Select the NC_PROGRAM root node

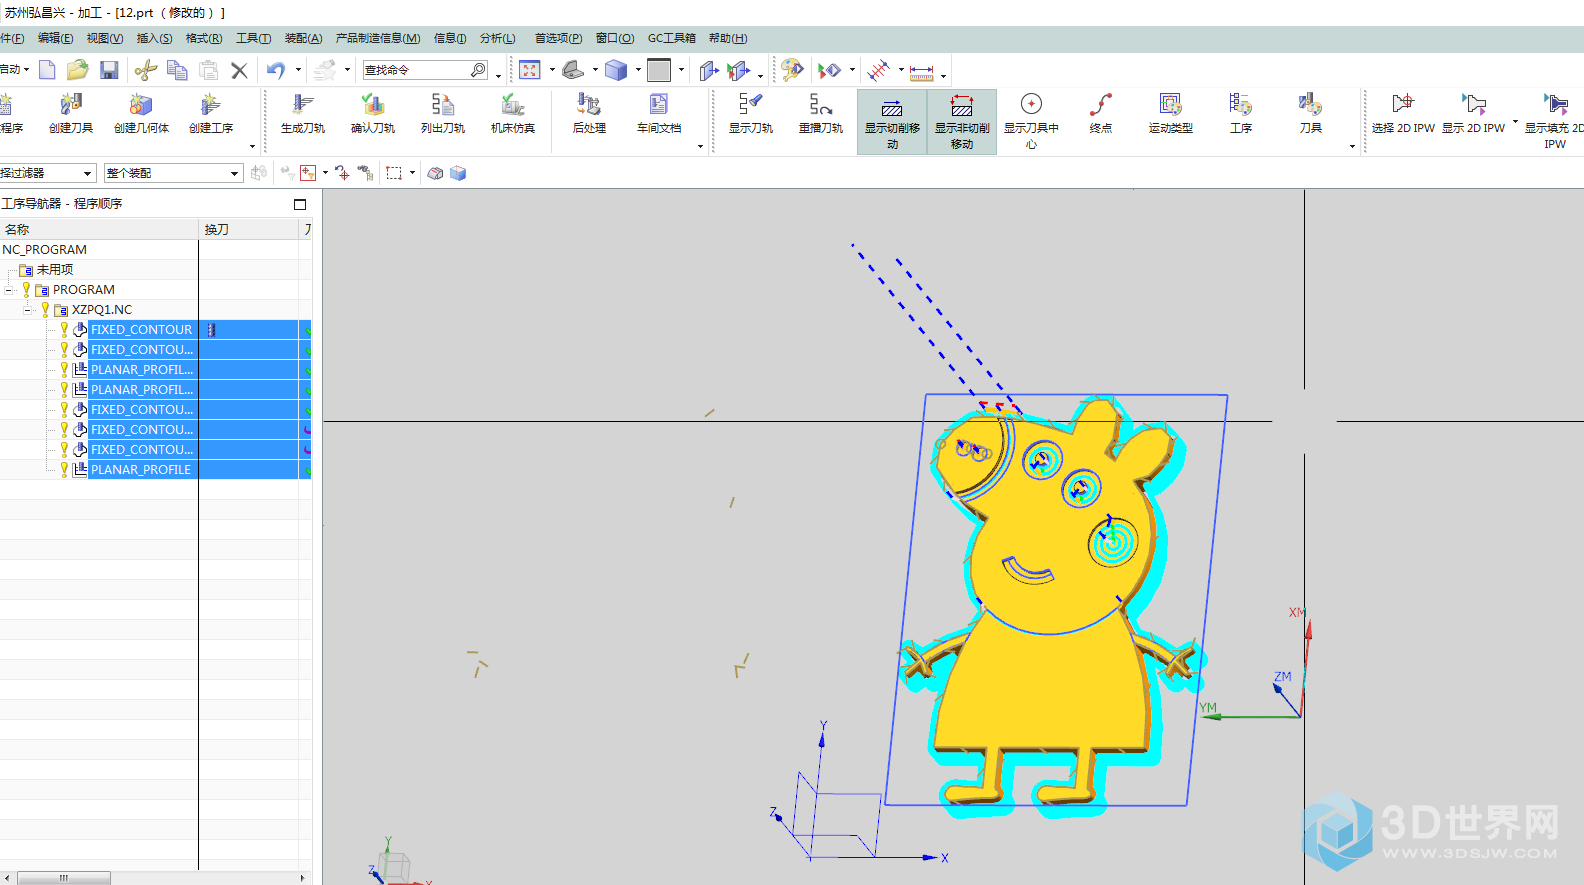click(x=44, y=250)
